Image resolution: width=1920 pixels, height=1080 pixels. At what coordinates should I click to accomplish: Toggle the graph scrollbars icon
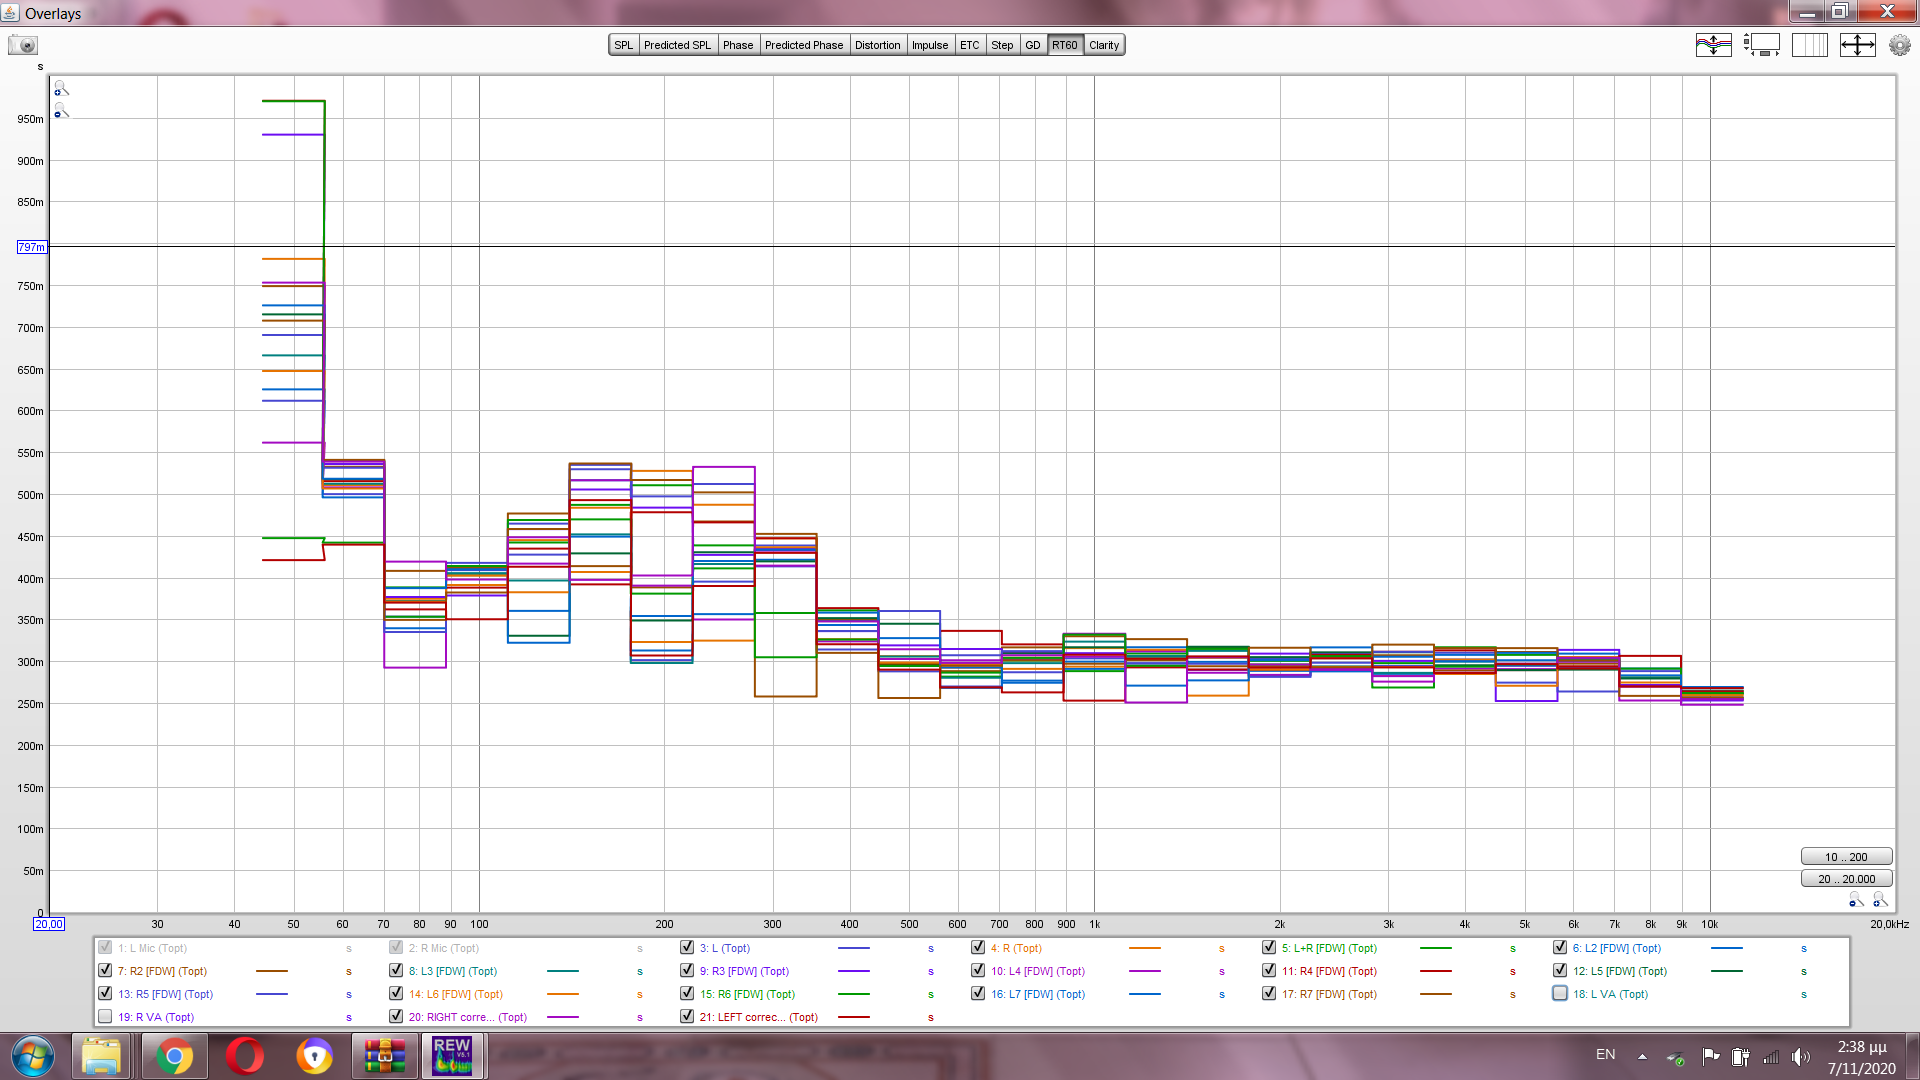(x=1761, y=45)
